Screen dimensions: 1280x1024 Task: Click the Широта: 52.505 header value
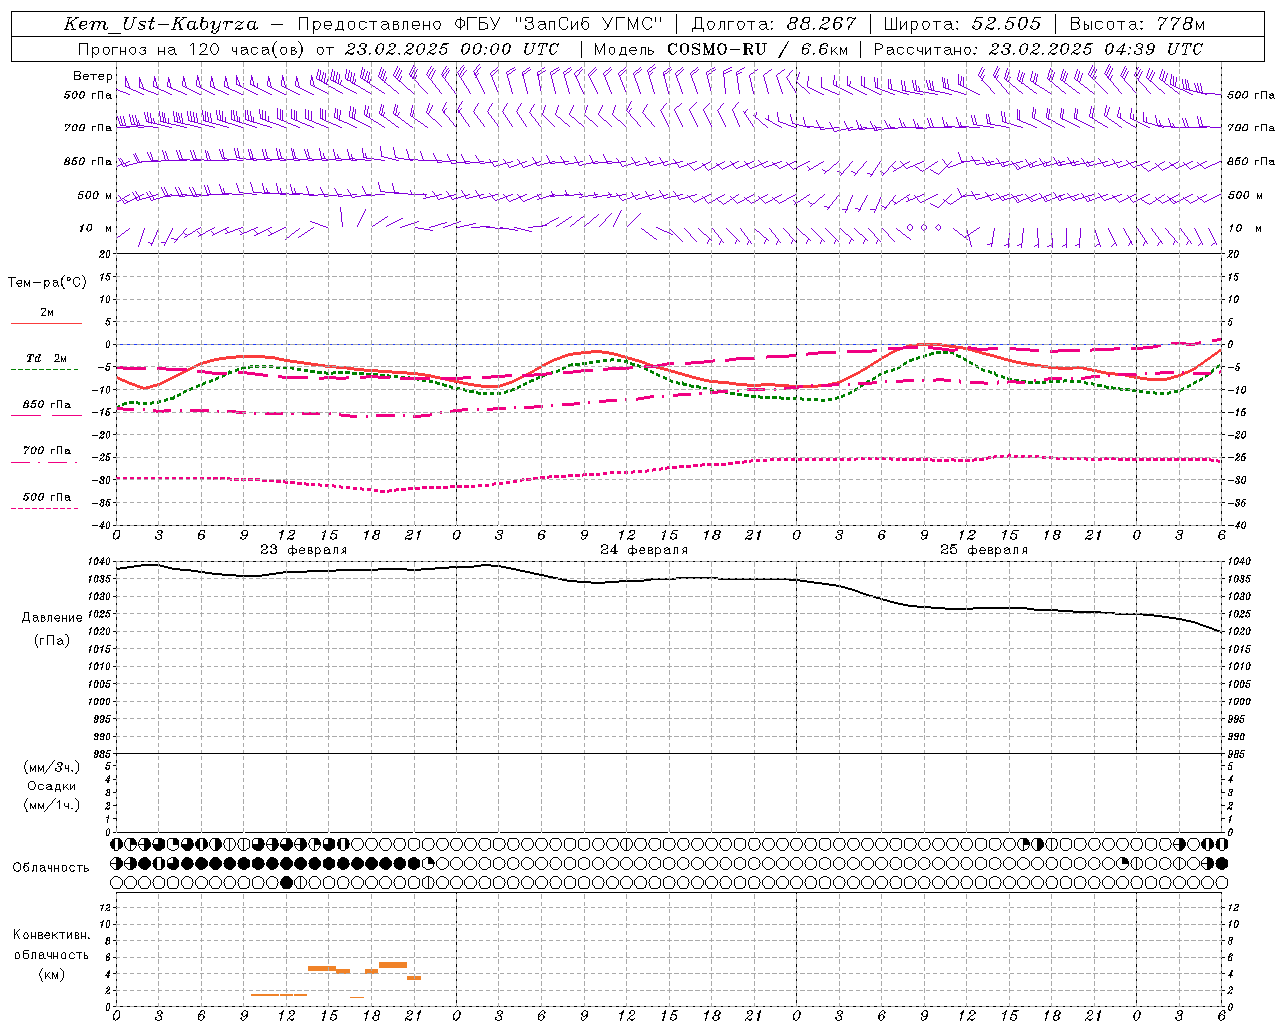pyautogui.click(x=962, y=24)
